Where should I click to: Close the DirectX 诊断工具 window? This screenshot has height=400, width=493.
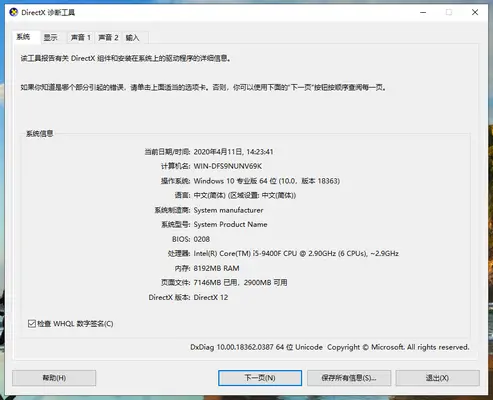click(475, 13)
